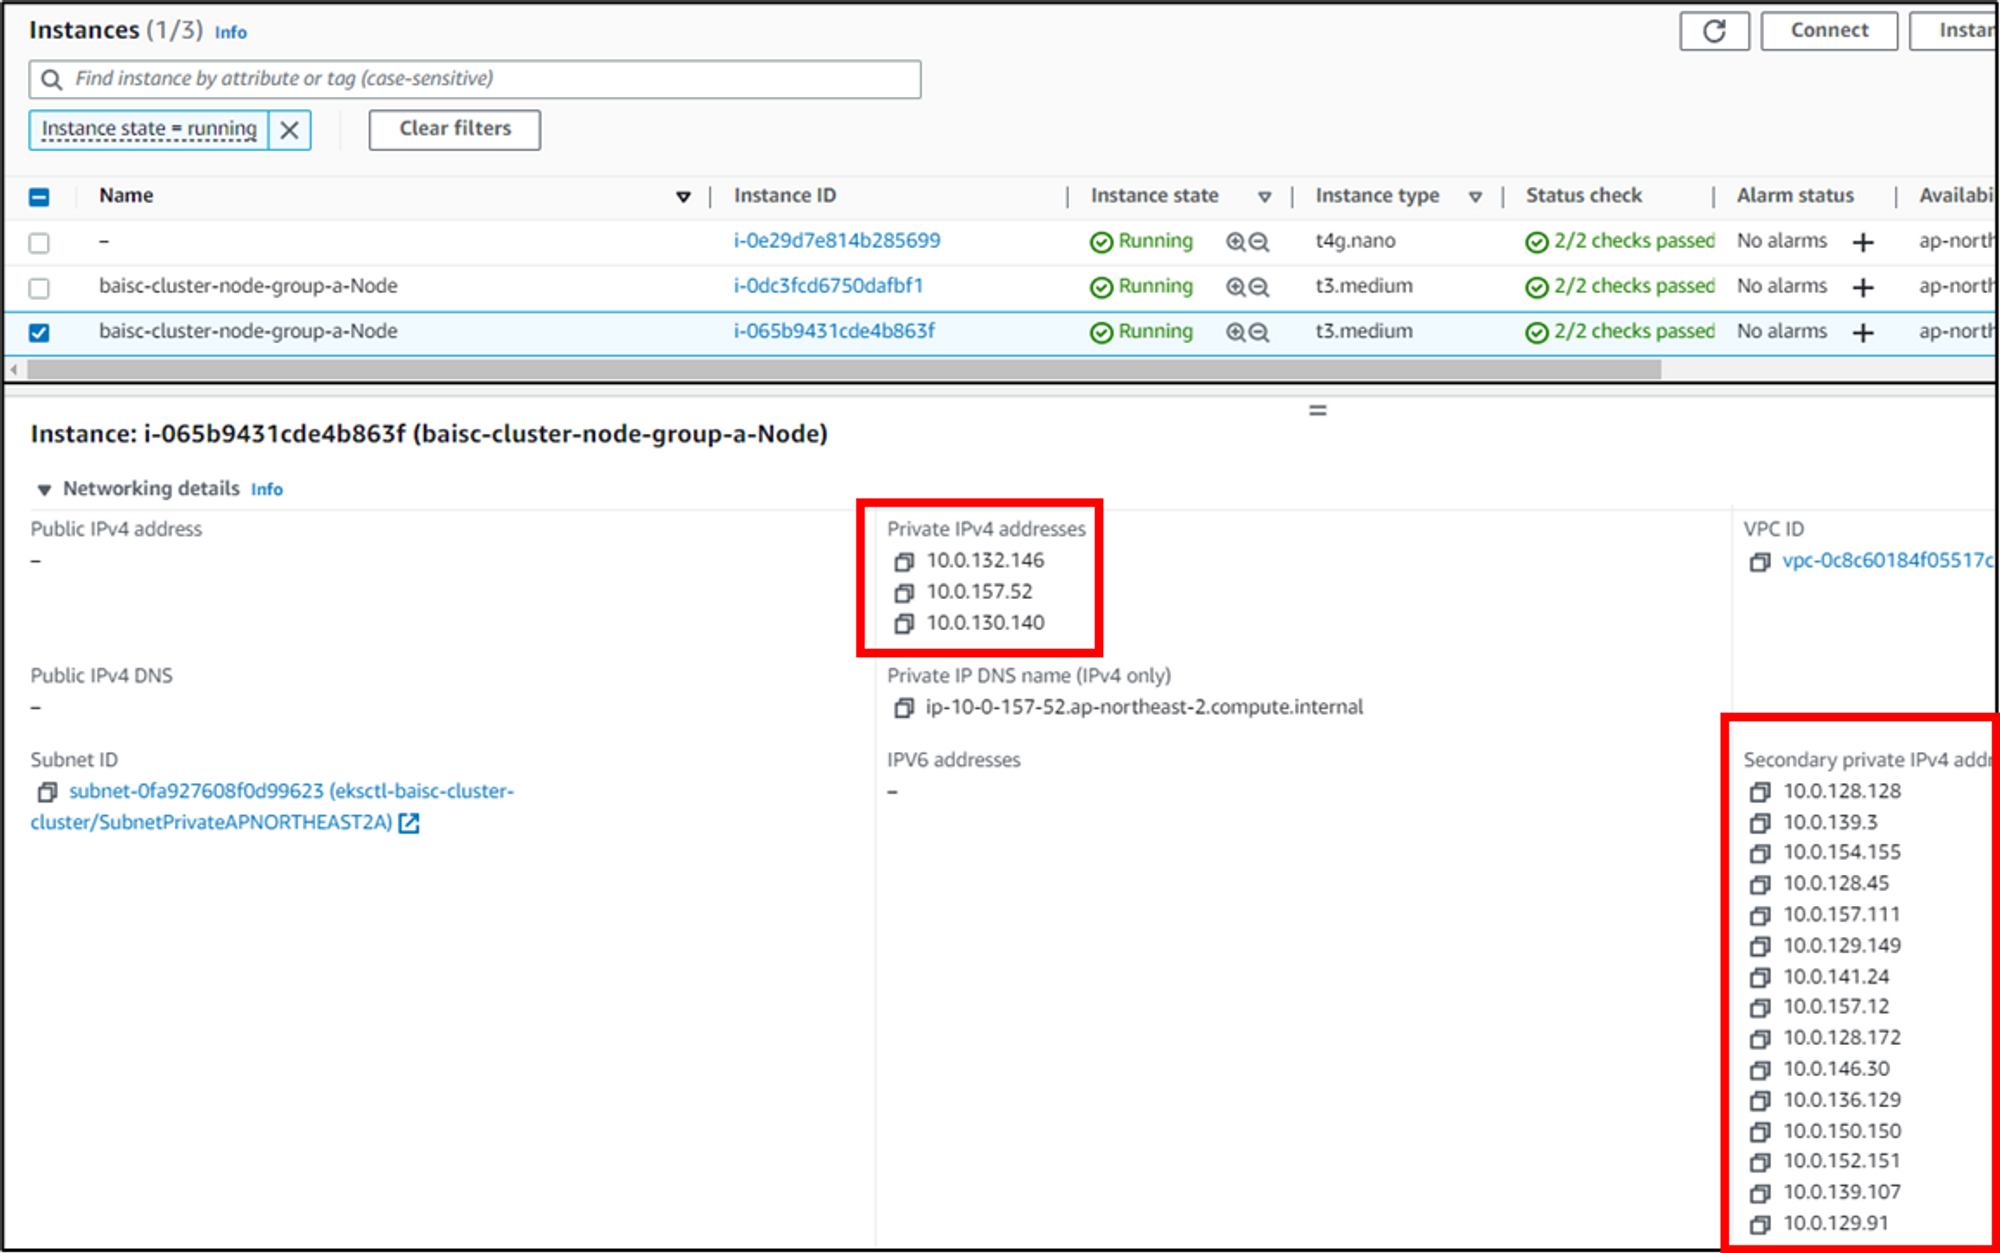Copy secondary IP 10.0.128.128
This screenshot has width=2000, height=1253.
[1759, 792]
